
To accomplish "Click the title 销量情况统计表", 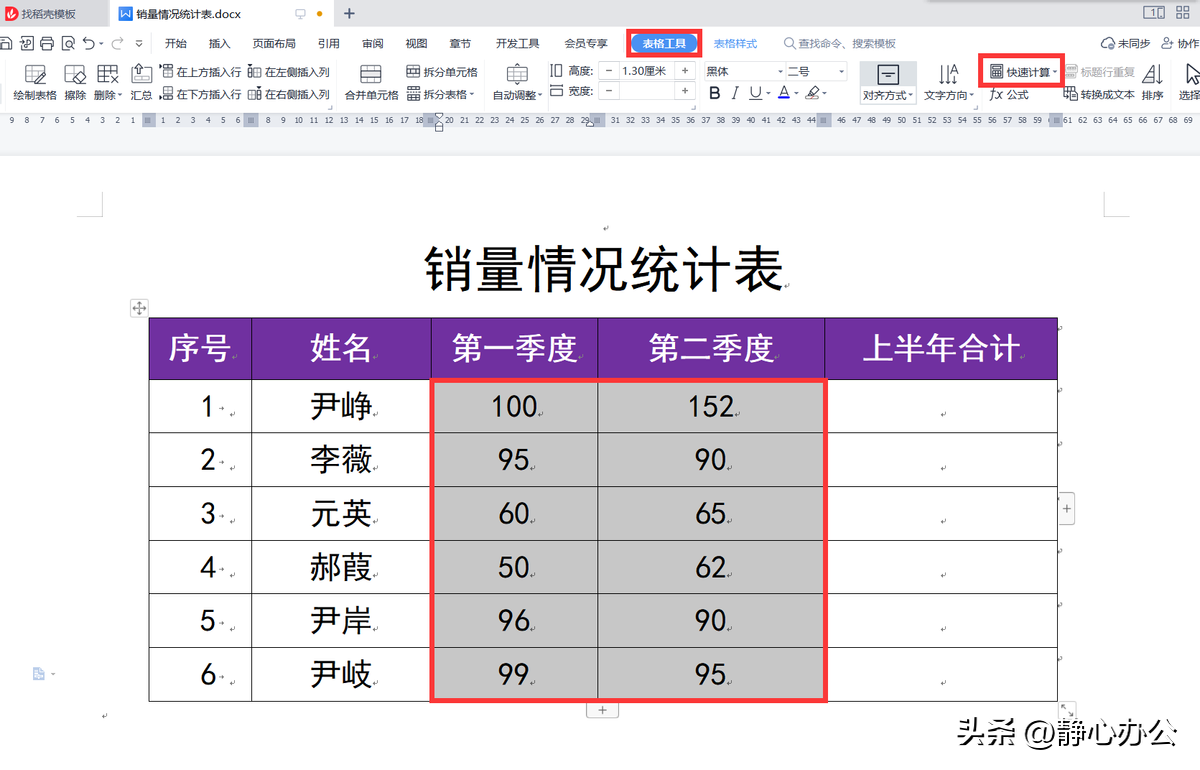I will 602,268.
